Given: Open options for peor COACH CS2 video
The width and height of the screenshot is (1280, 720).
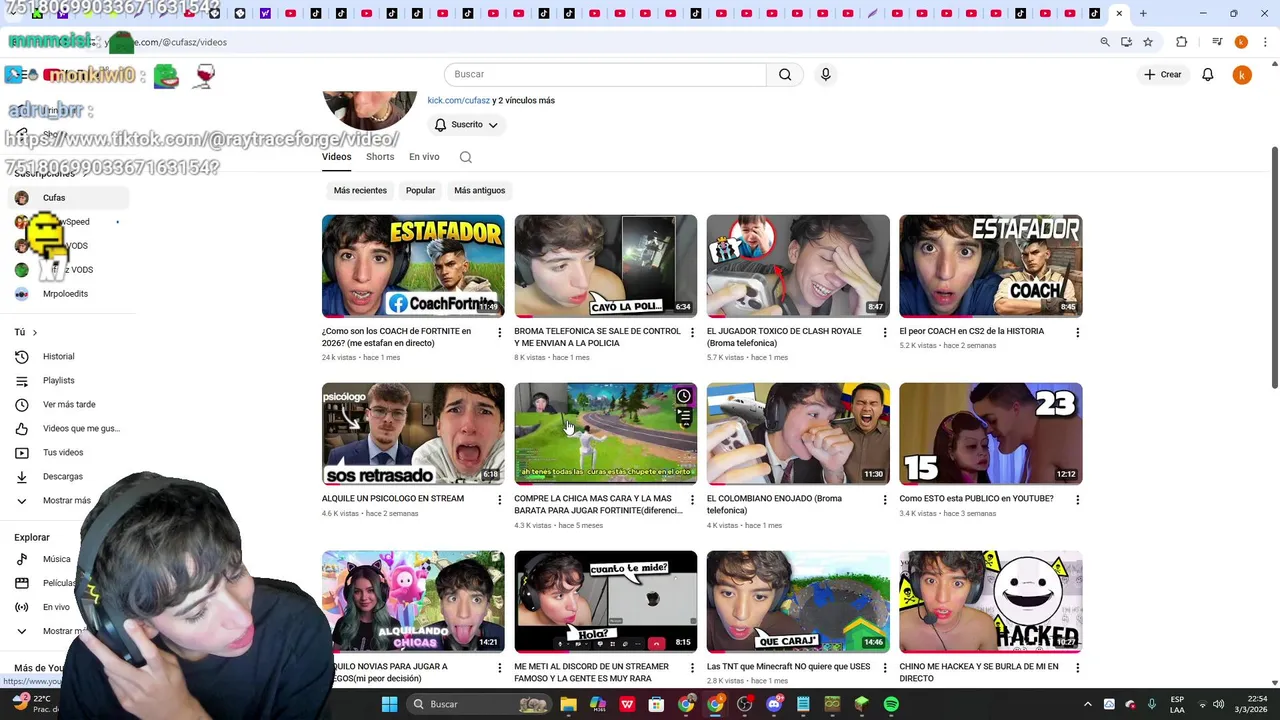Looking at the screenshot, I should pyautogui.click(x=1077, y=333).
